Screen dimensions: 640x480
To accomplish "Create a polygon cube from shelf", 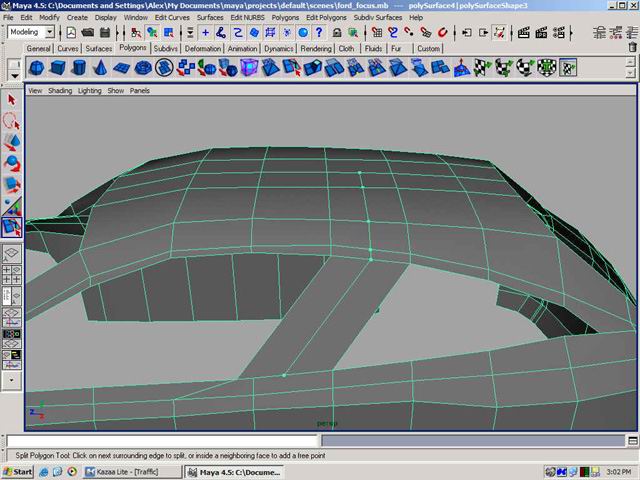I will [x=59, y=68].
